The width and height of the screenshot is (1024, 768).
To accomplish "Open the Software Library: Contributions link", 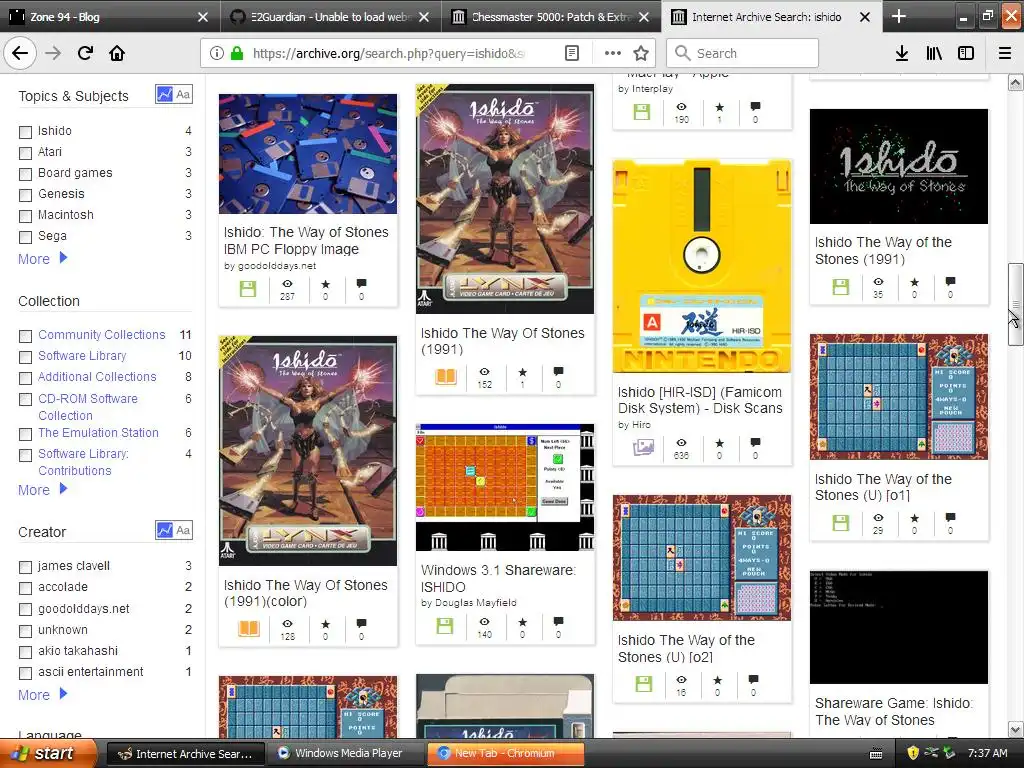I will click(x=83, y=462).
